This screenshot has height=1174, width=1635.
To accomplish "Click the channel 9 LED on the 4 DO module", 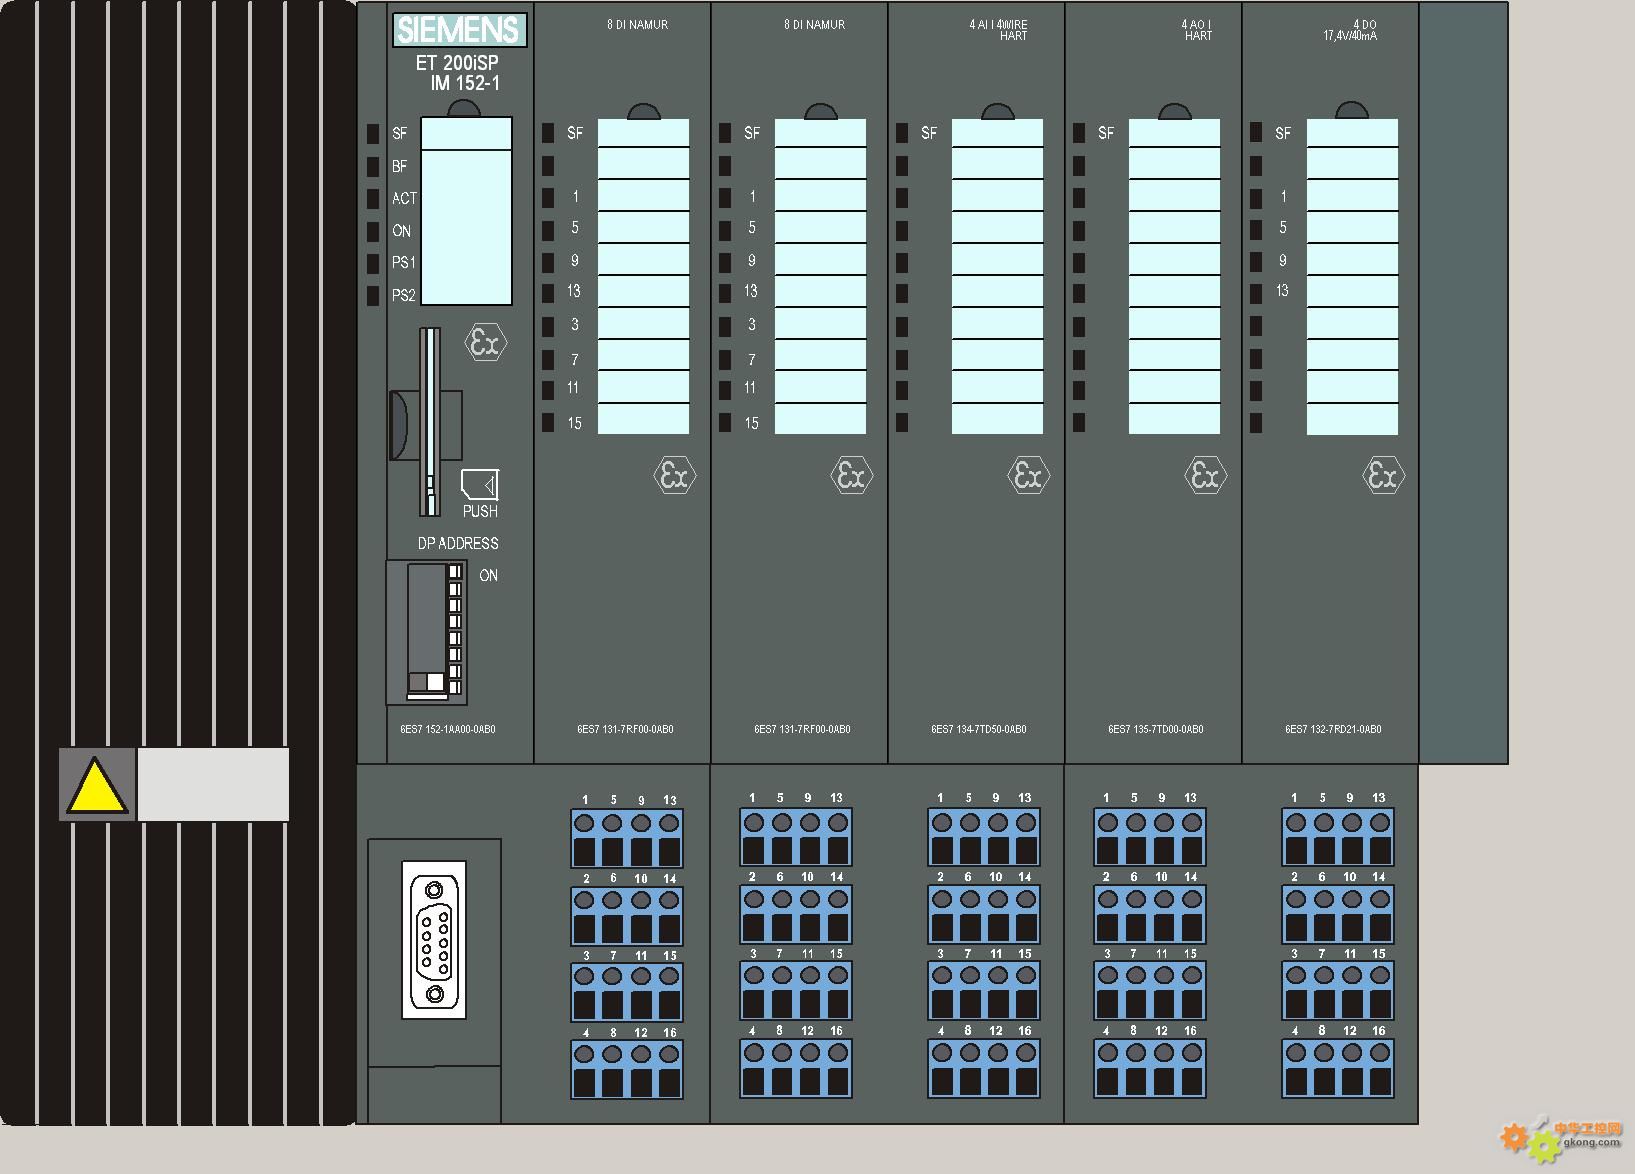I will pyautogui.click(x=1256, y=261).
